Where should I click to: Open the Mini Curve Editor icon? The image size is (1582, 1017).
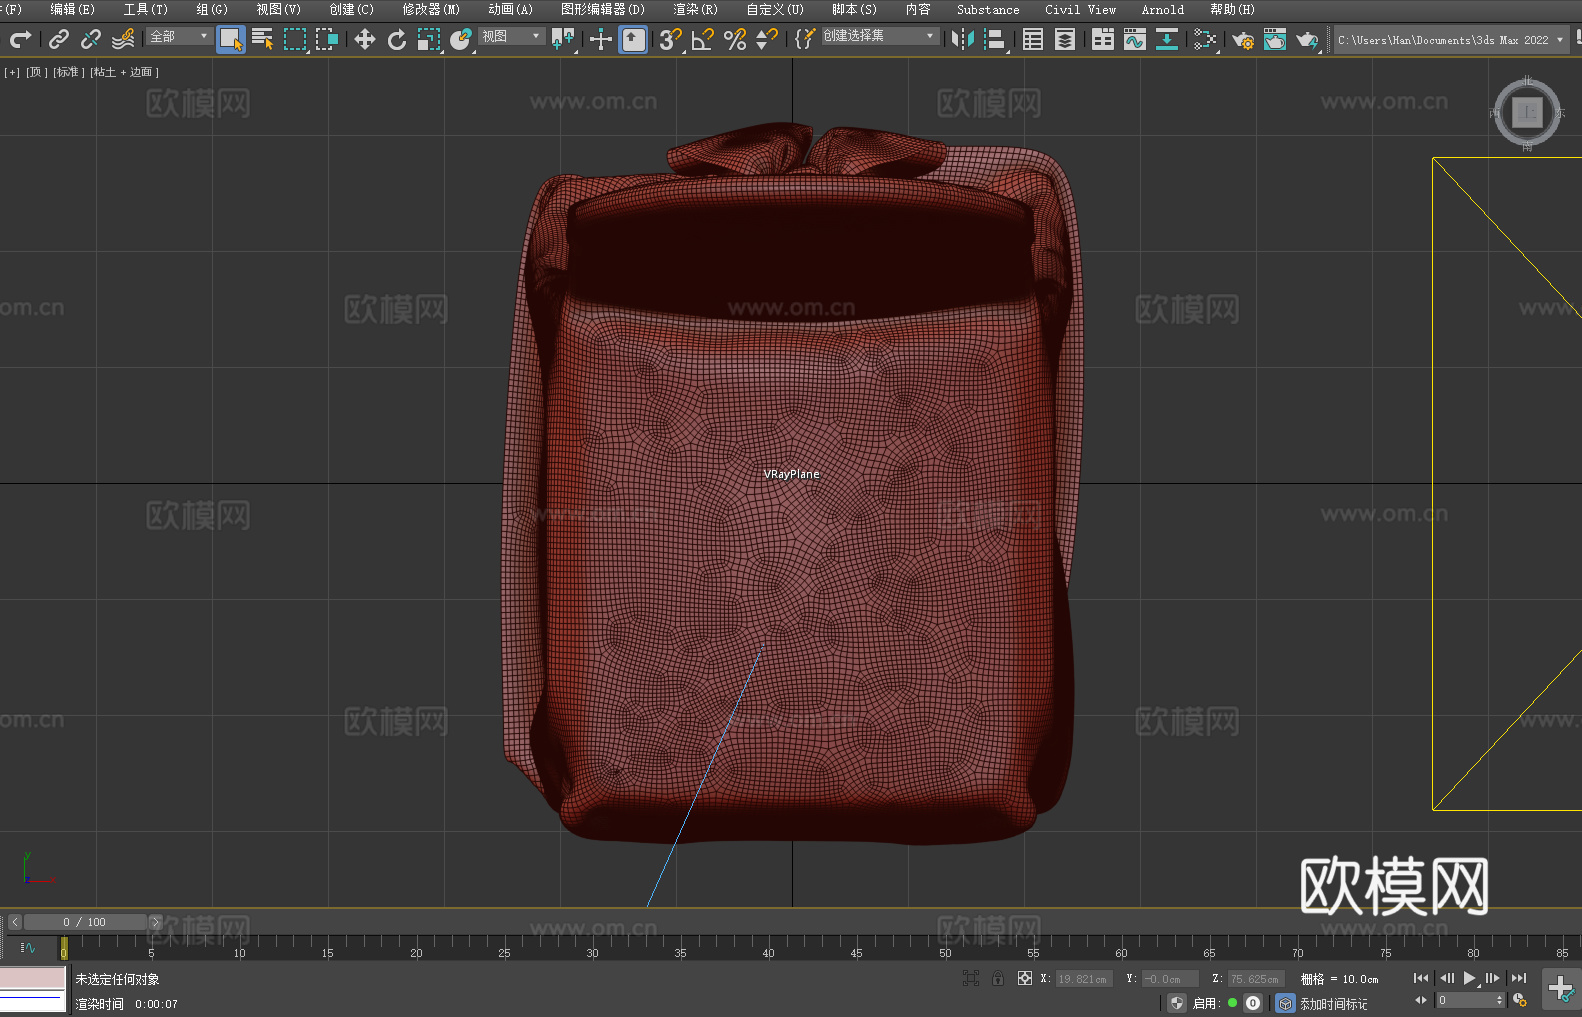(28, 947)
